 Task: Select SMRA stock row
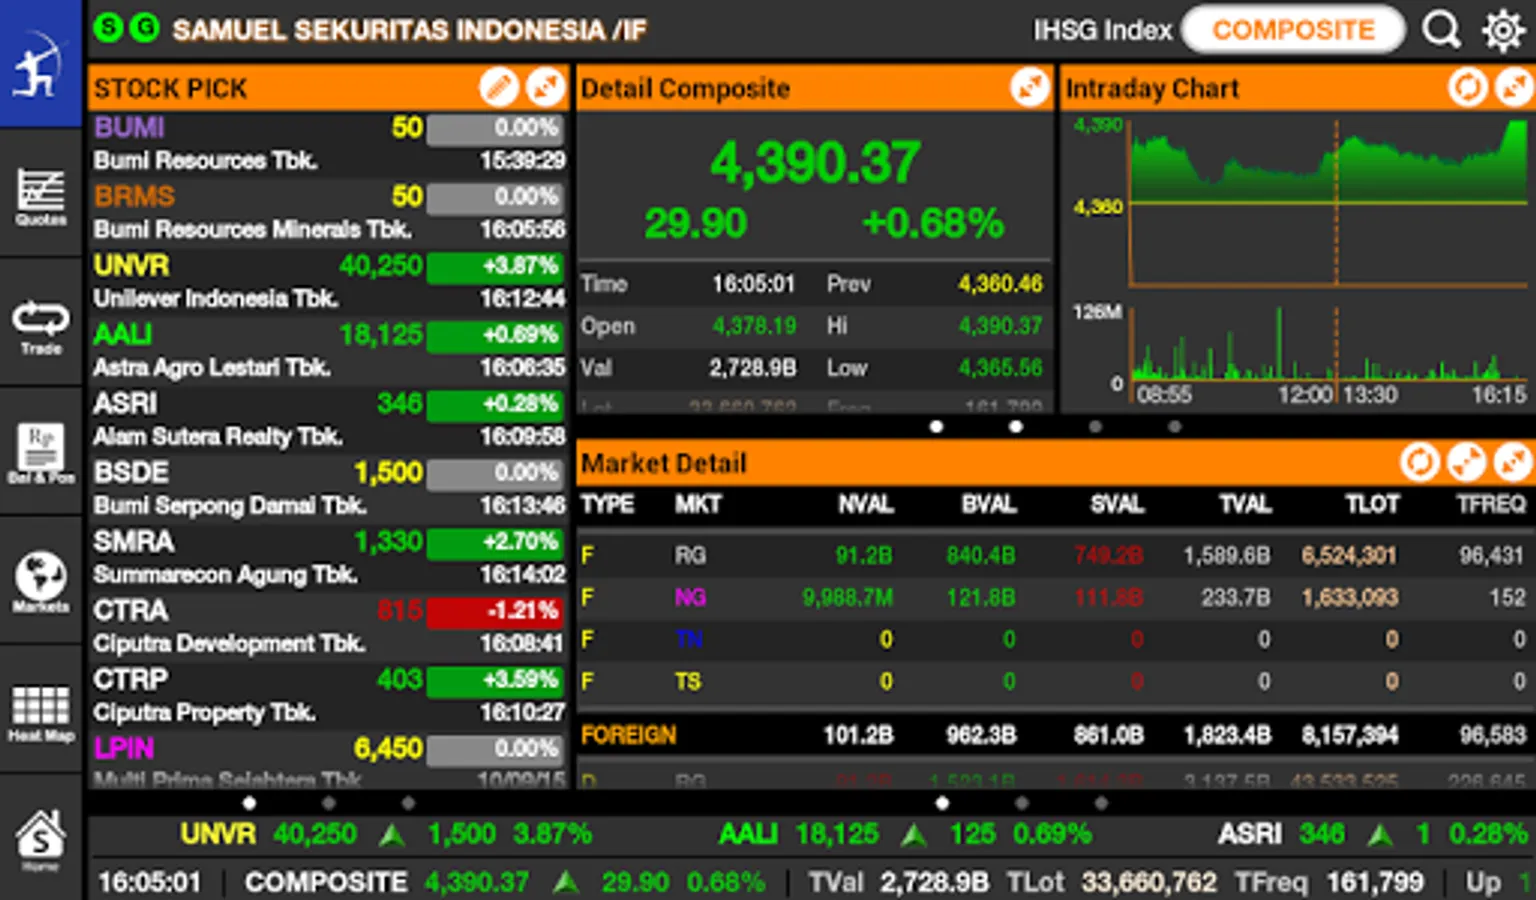tap(329, 558)
